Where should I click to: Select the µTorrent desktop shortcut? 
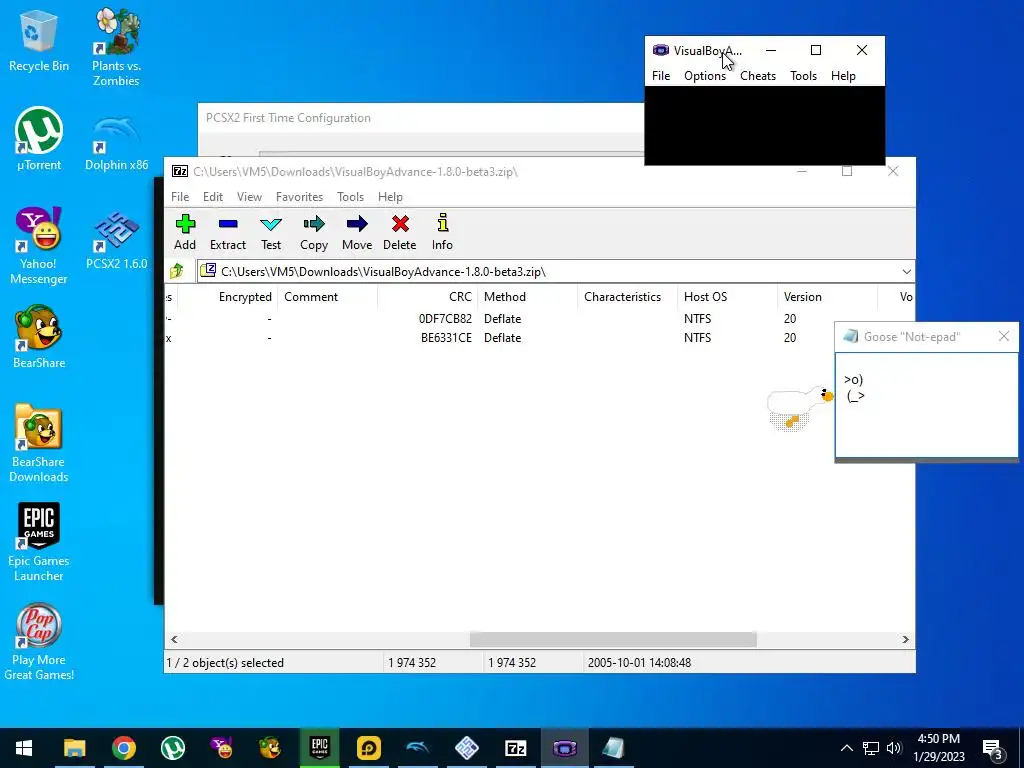[x=39, y=139]
